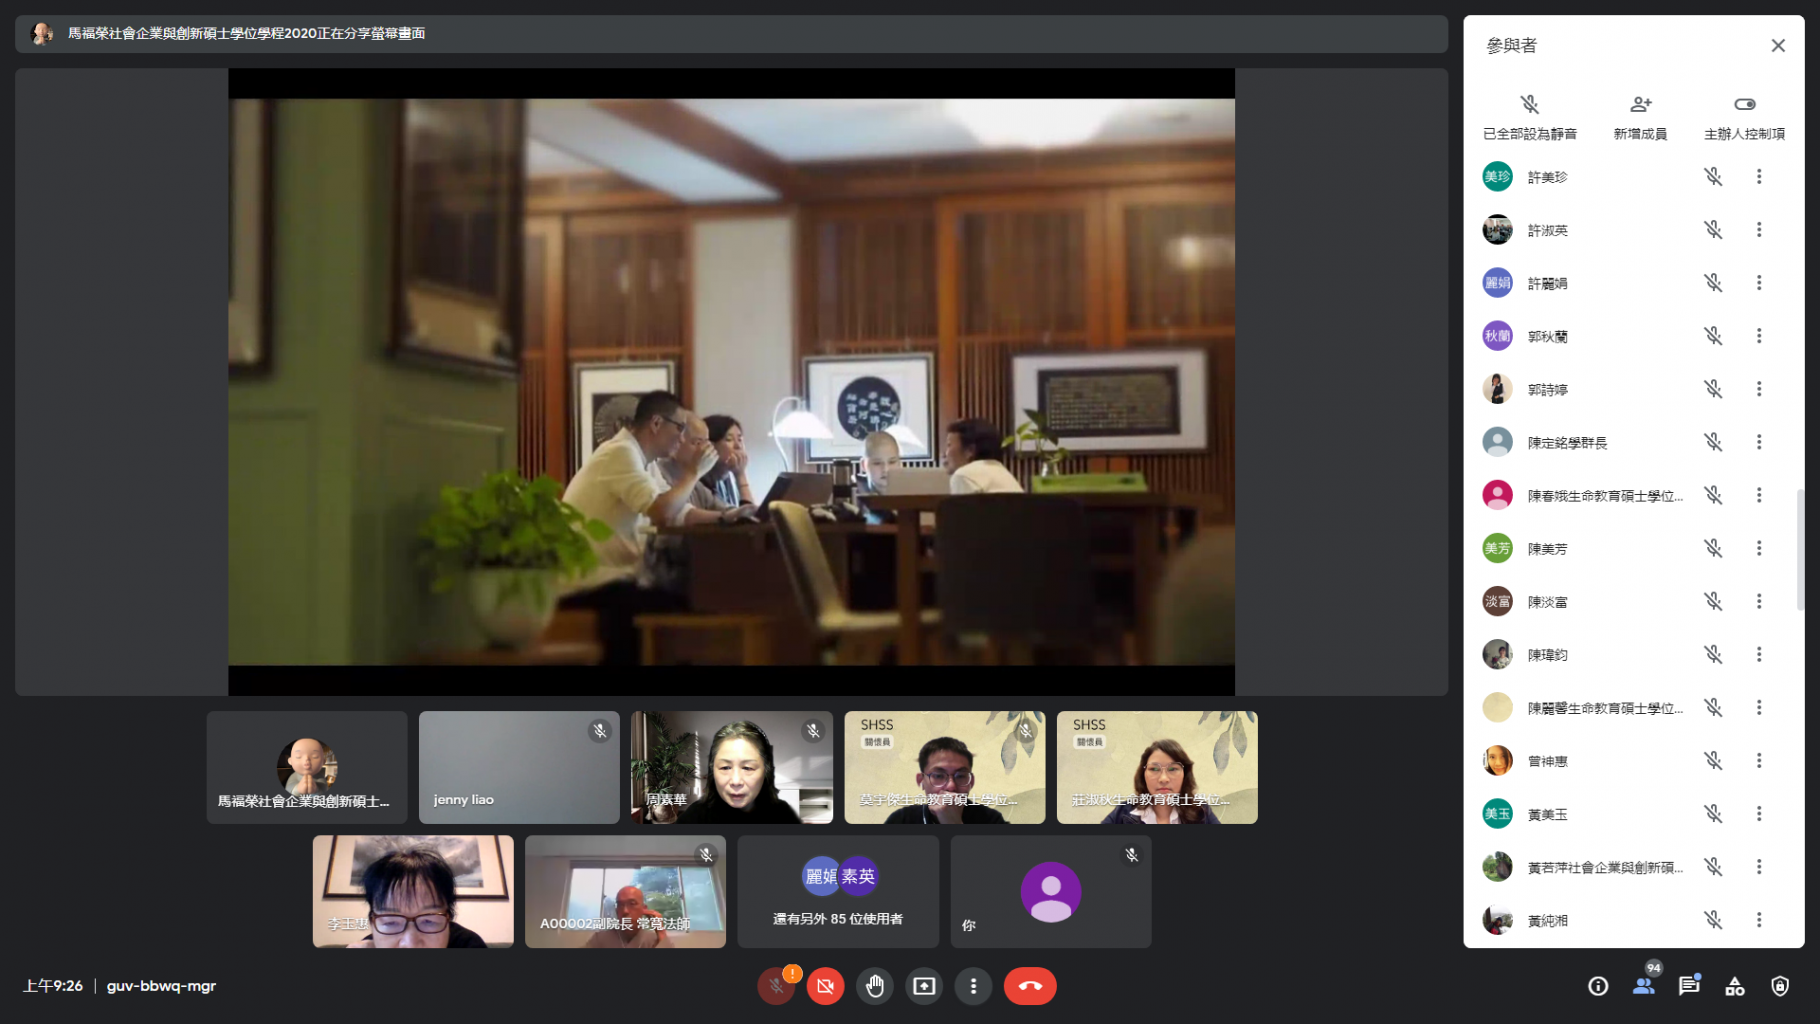The height and width of the screenshot is (1024, 1820).
Task: Mute all participants icon
Action: point(1529,105)
